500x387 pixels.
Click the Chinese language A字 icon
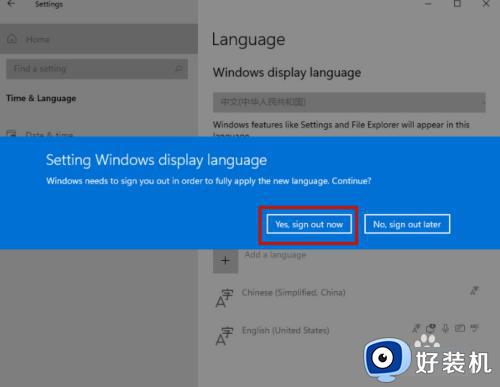(224, 298)
